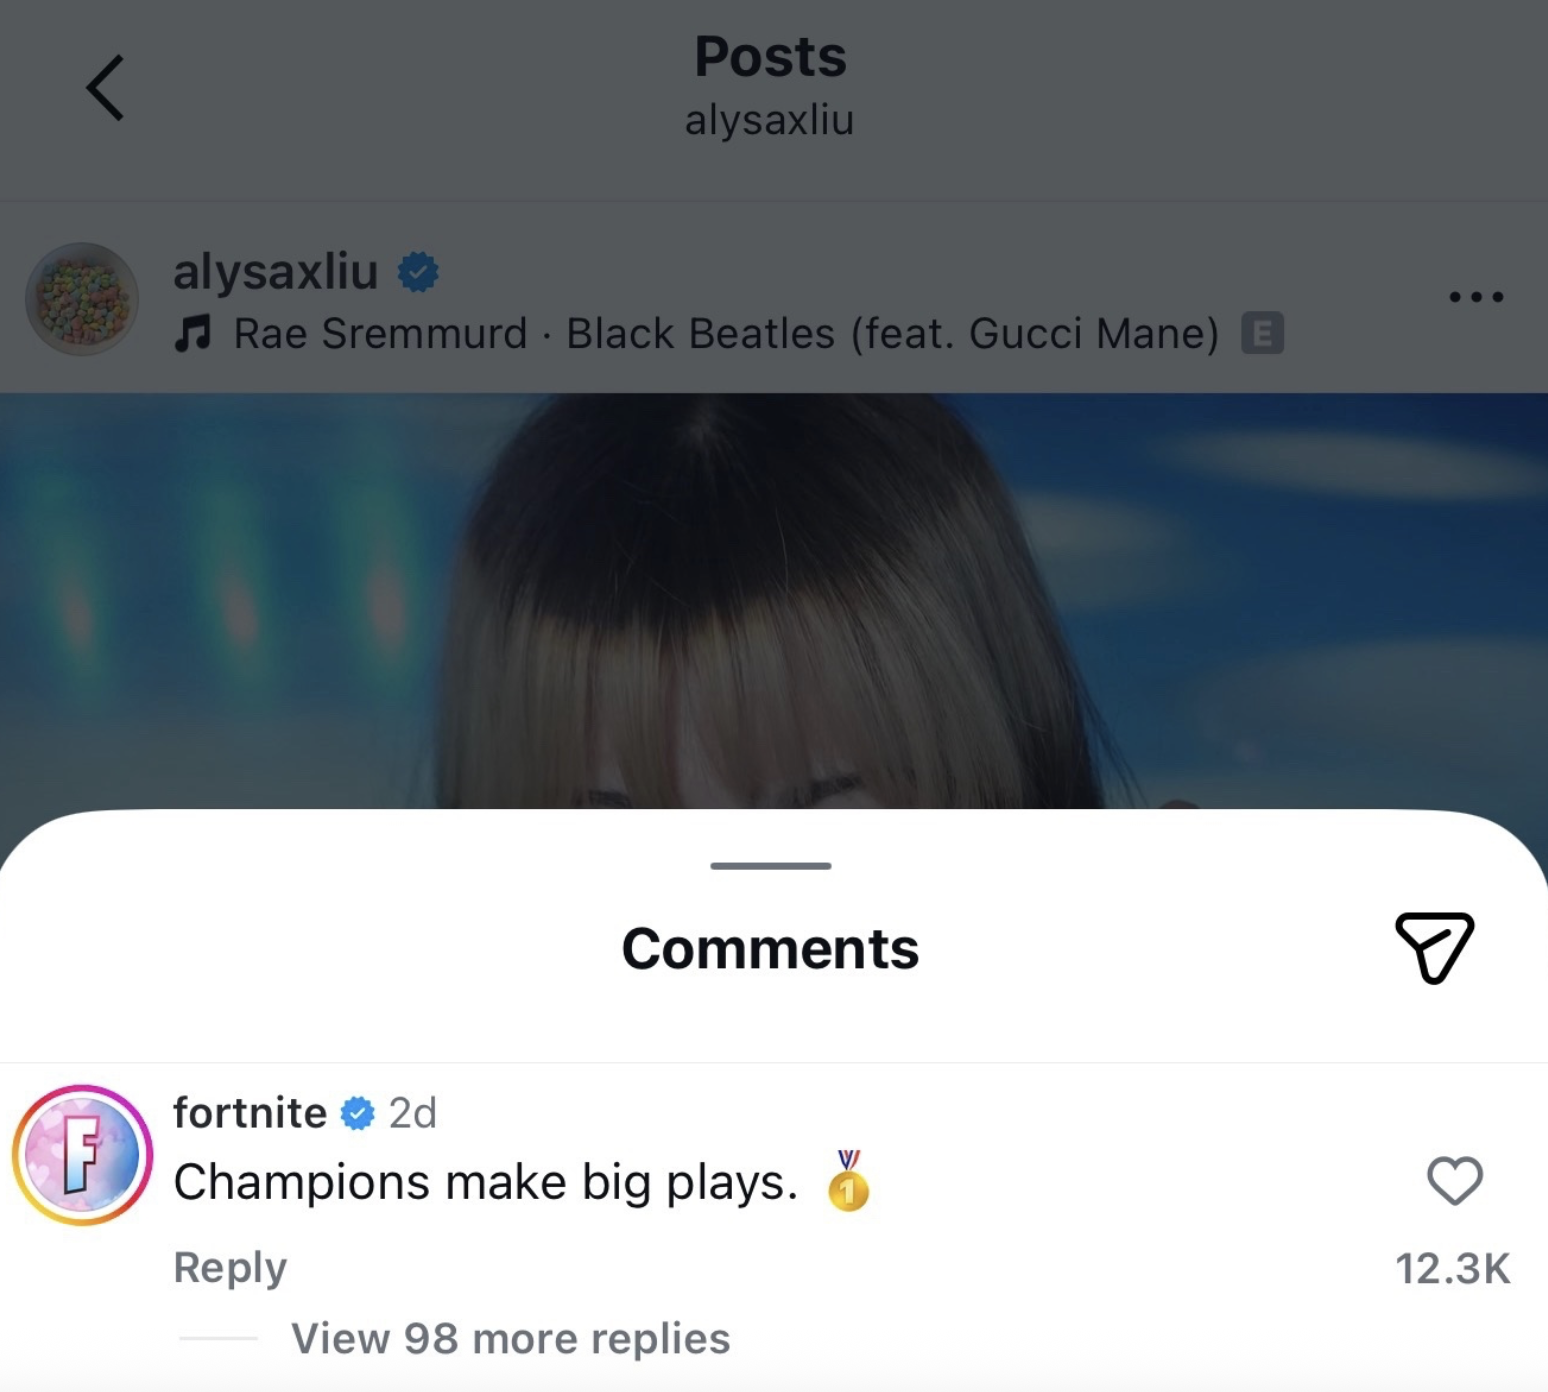Screen dimensions: 1548x1392
Task: Tap the explicit 'E' label icon
Action: 1262,333
